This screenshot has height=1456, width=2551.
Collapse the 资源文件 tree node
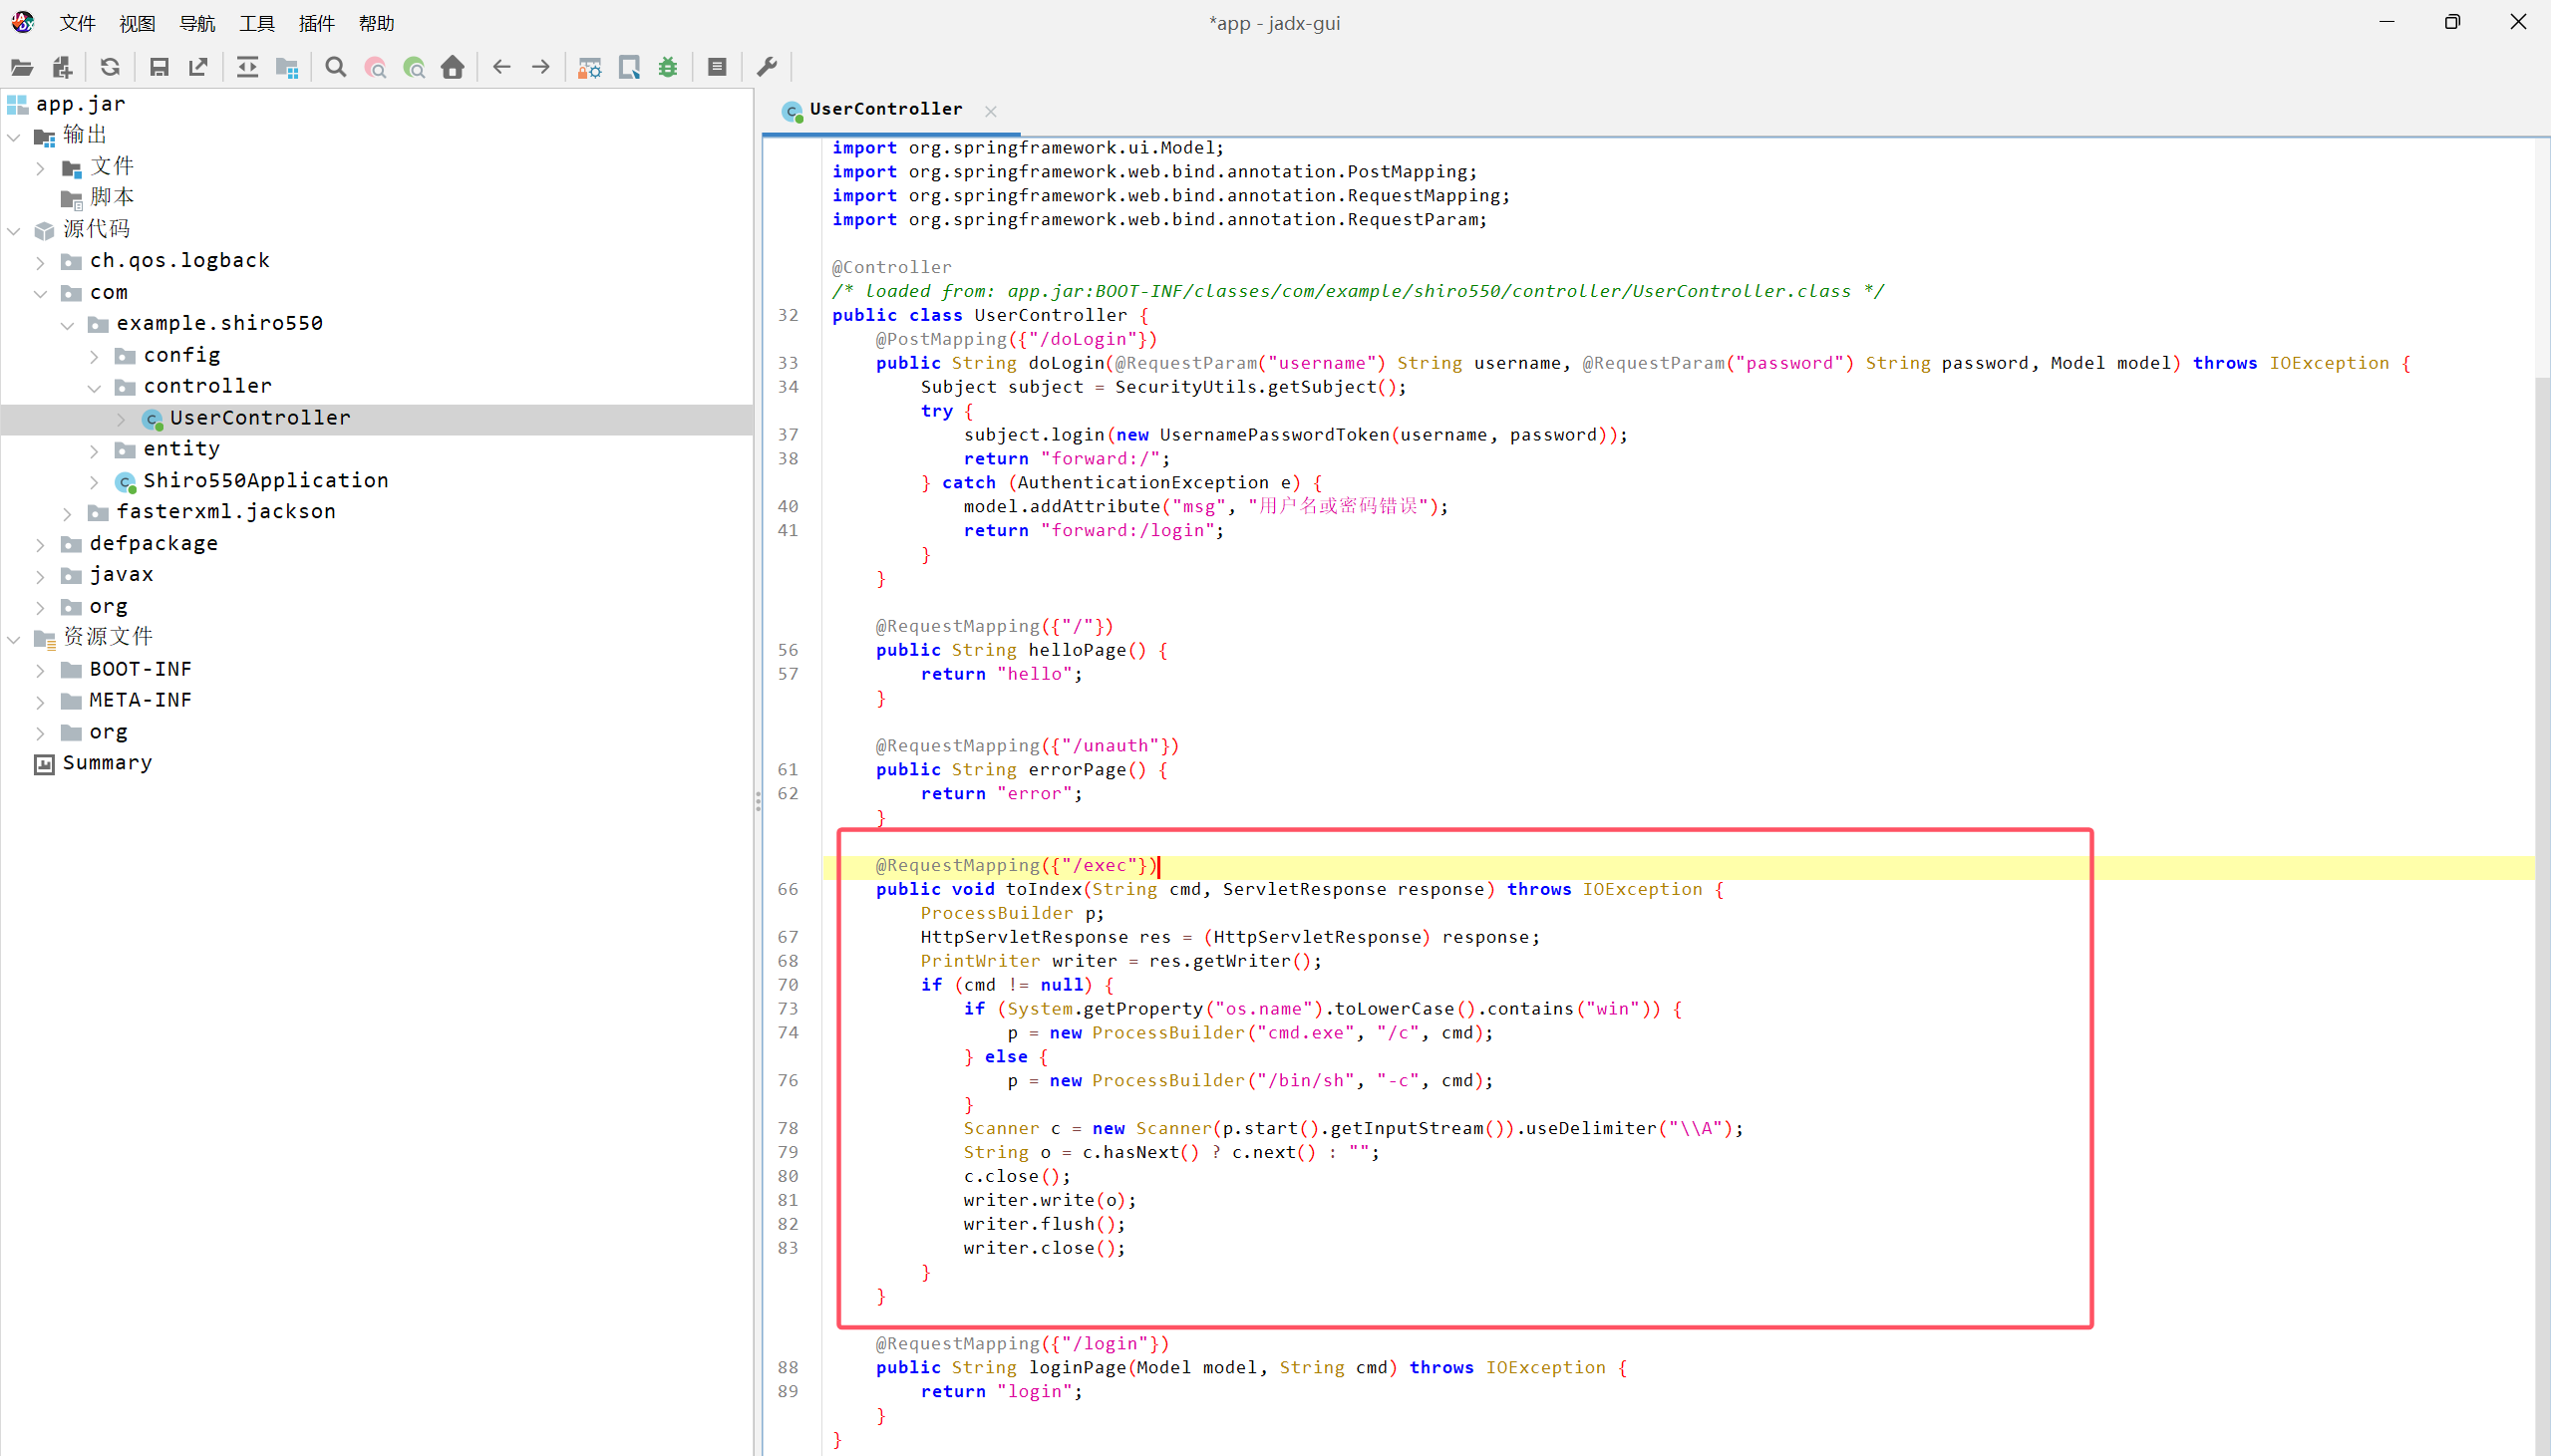pos(14,638)
